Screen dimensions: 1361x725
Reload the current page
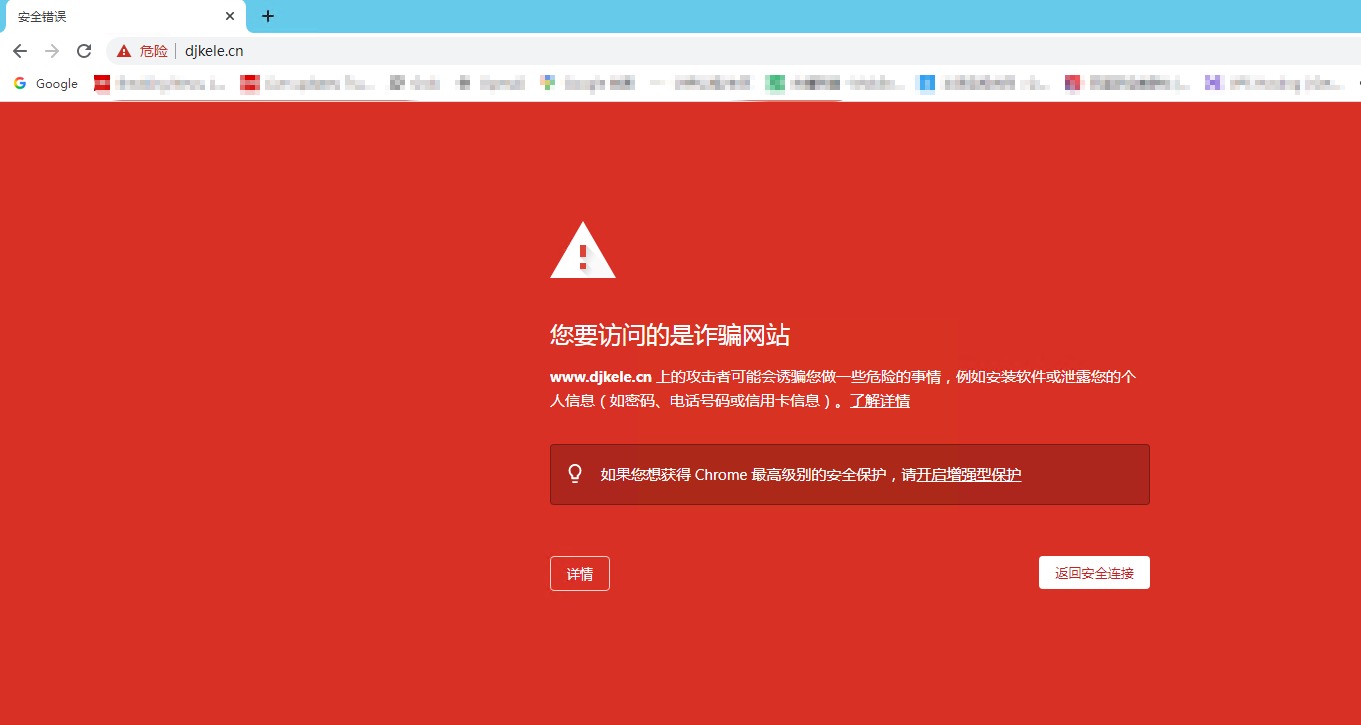pos(84,51)
